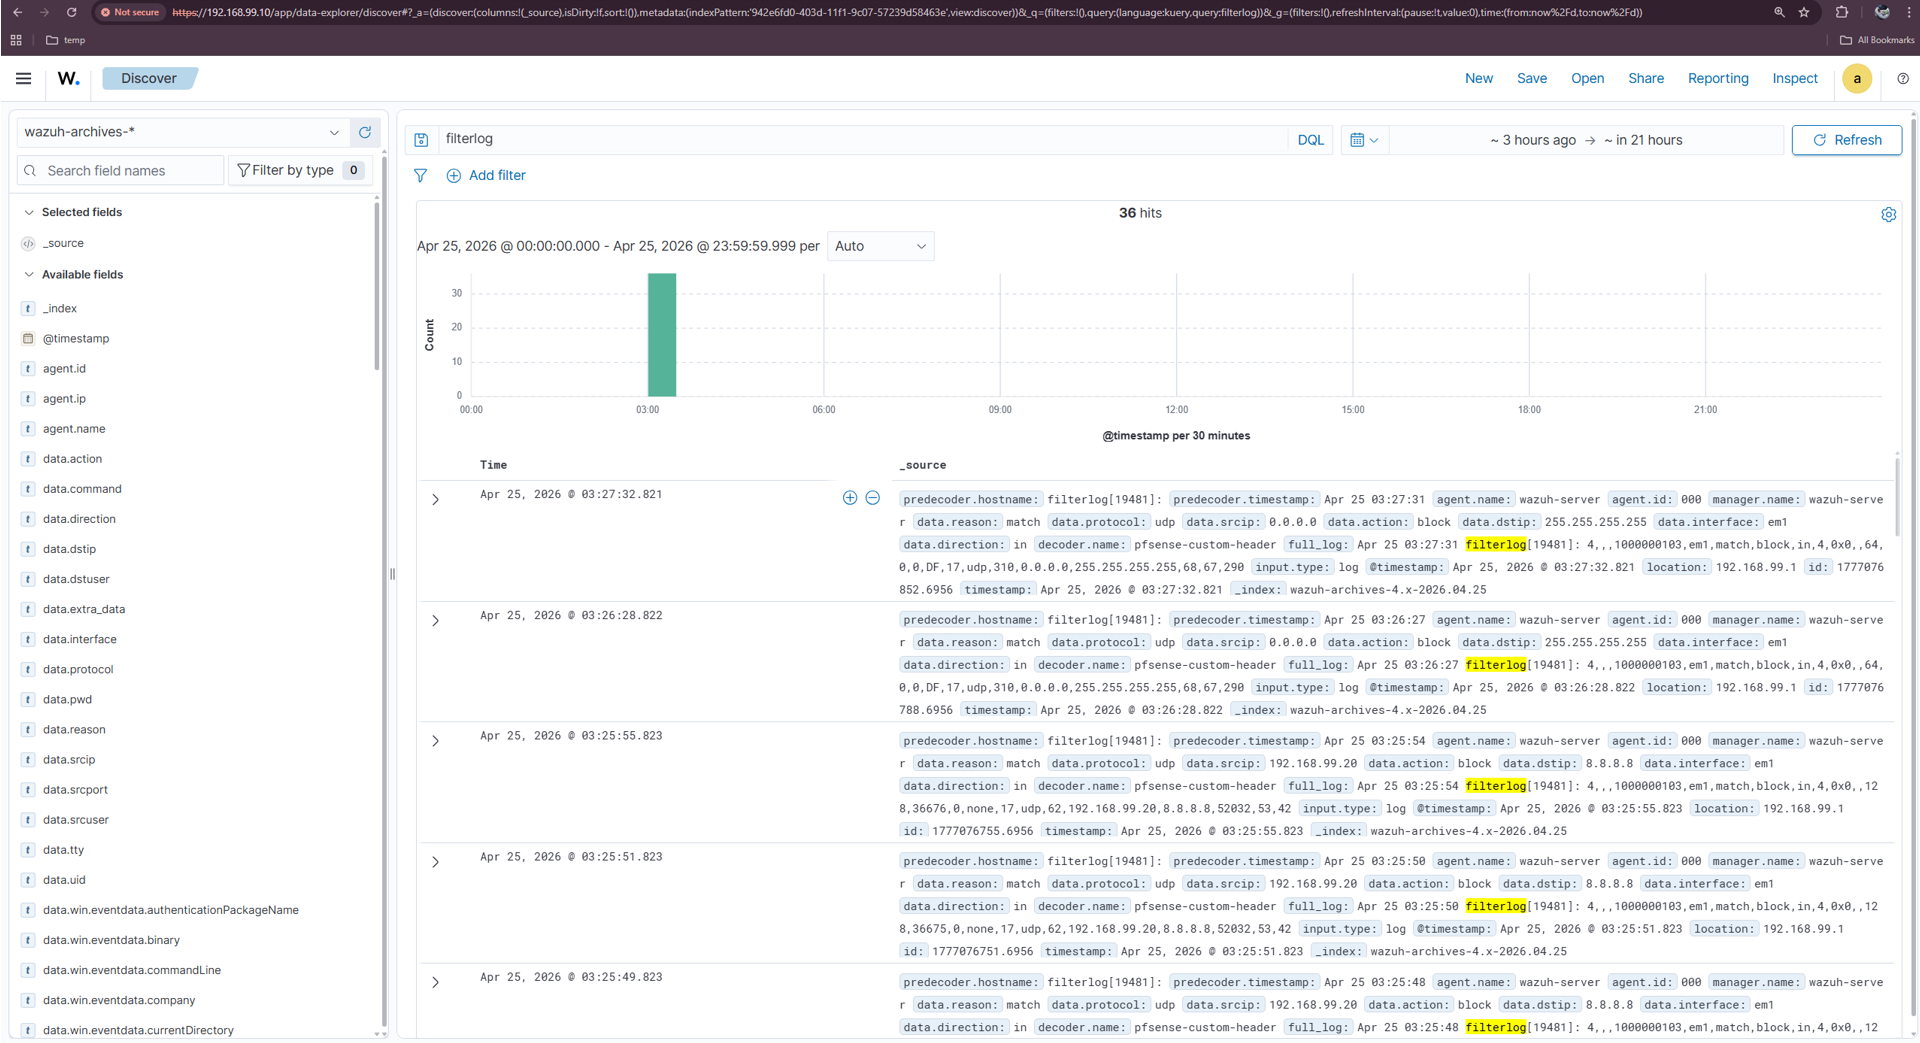This screenshot has width=1920, height=1043.
Task: Open the Inspect menu item
Action: pyautogui.click(x=1795, y=78)
